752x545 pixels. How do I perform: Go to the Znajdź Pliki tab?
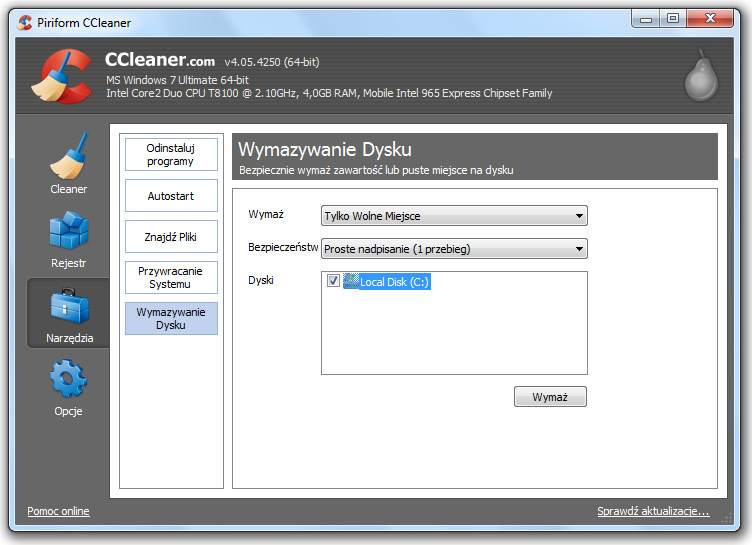click(171, 237)
